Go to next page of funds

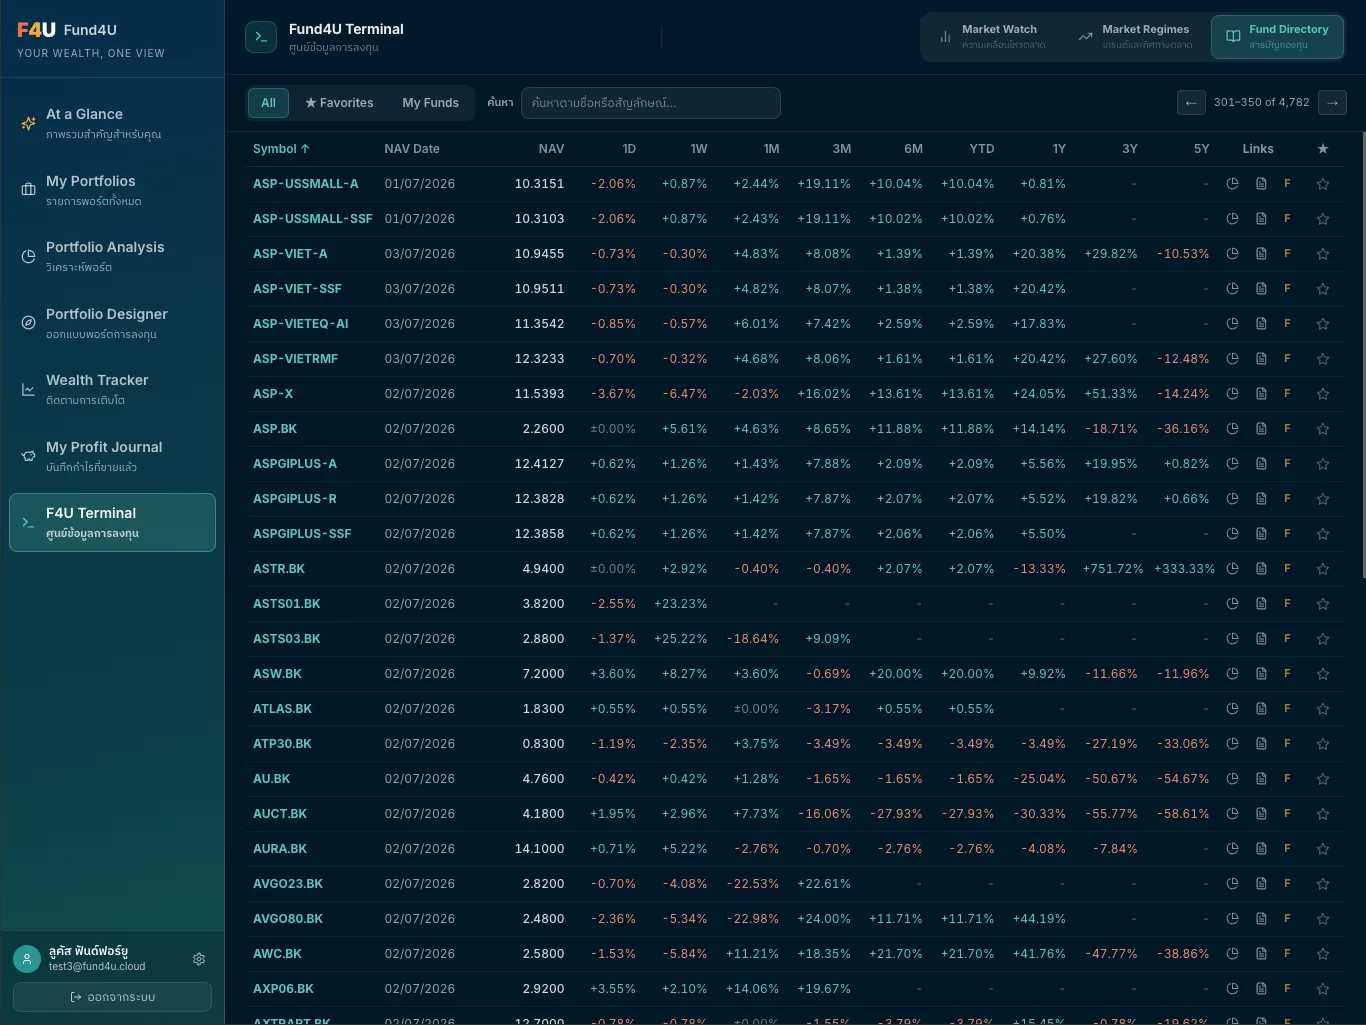pos(1332,102)
